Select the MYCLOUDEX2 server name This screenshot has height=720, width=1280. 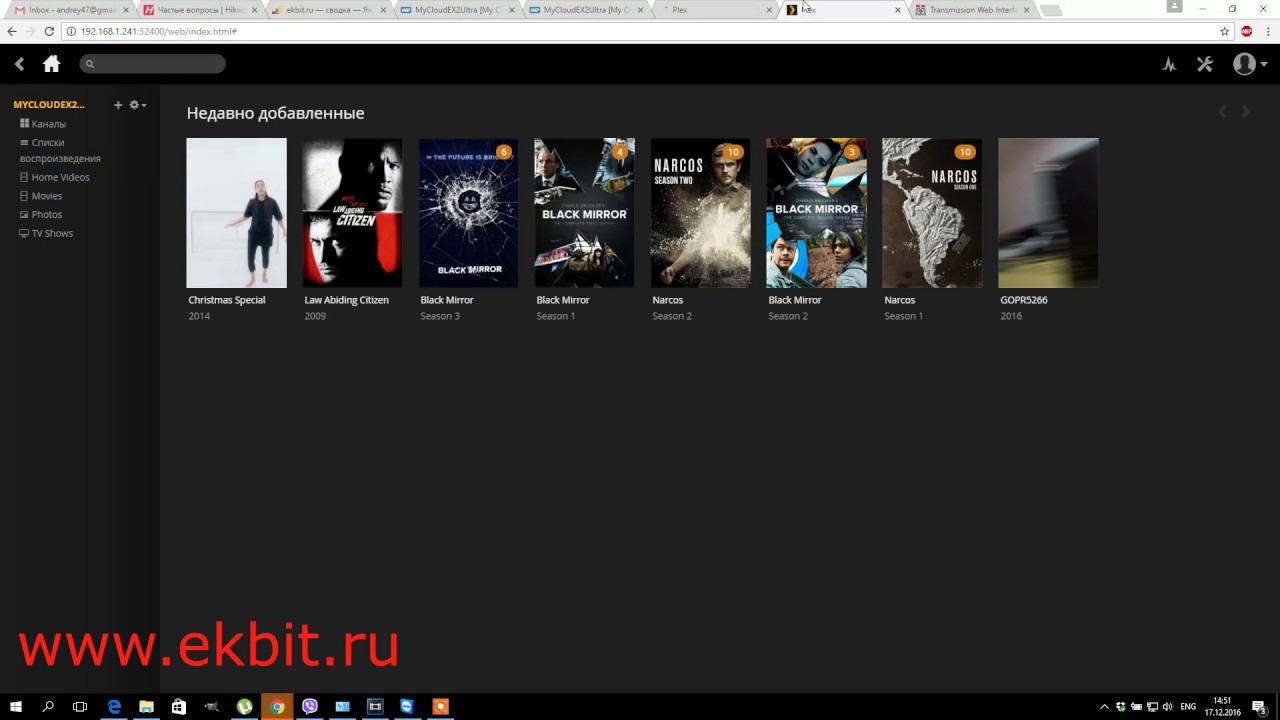click(49, 104)
